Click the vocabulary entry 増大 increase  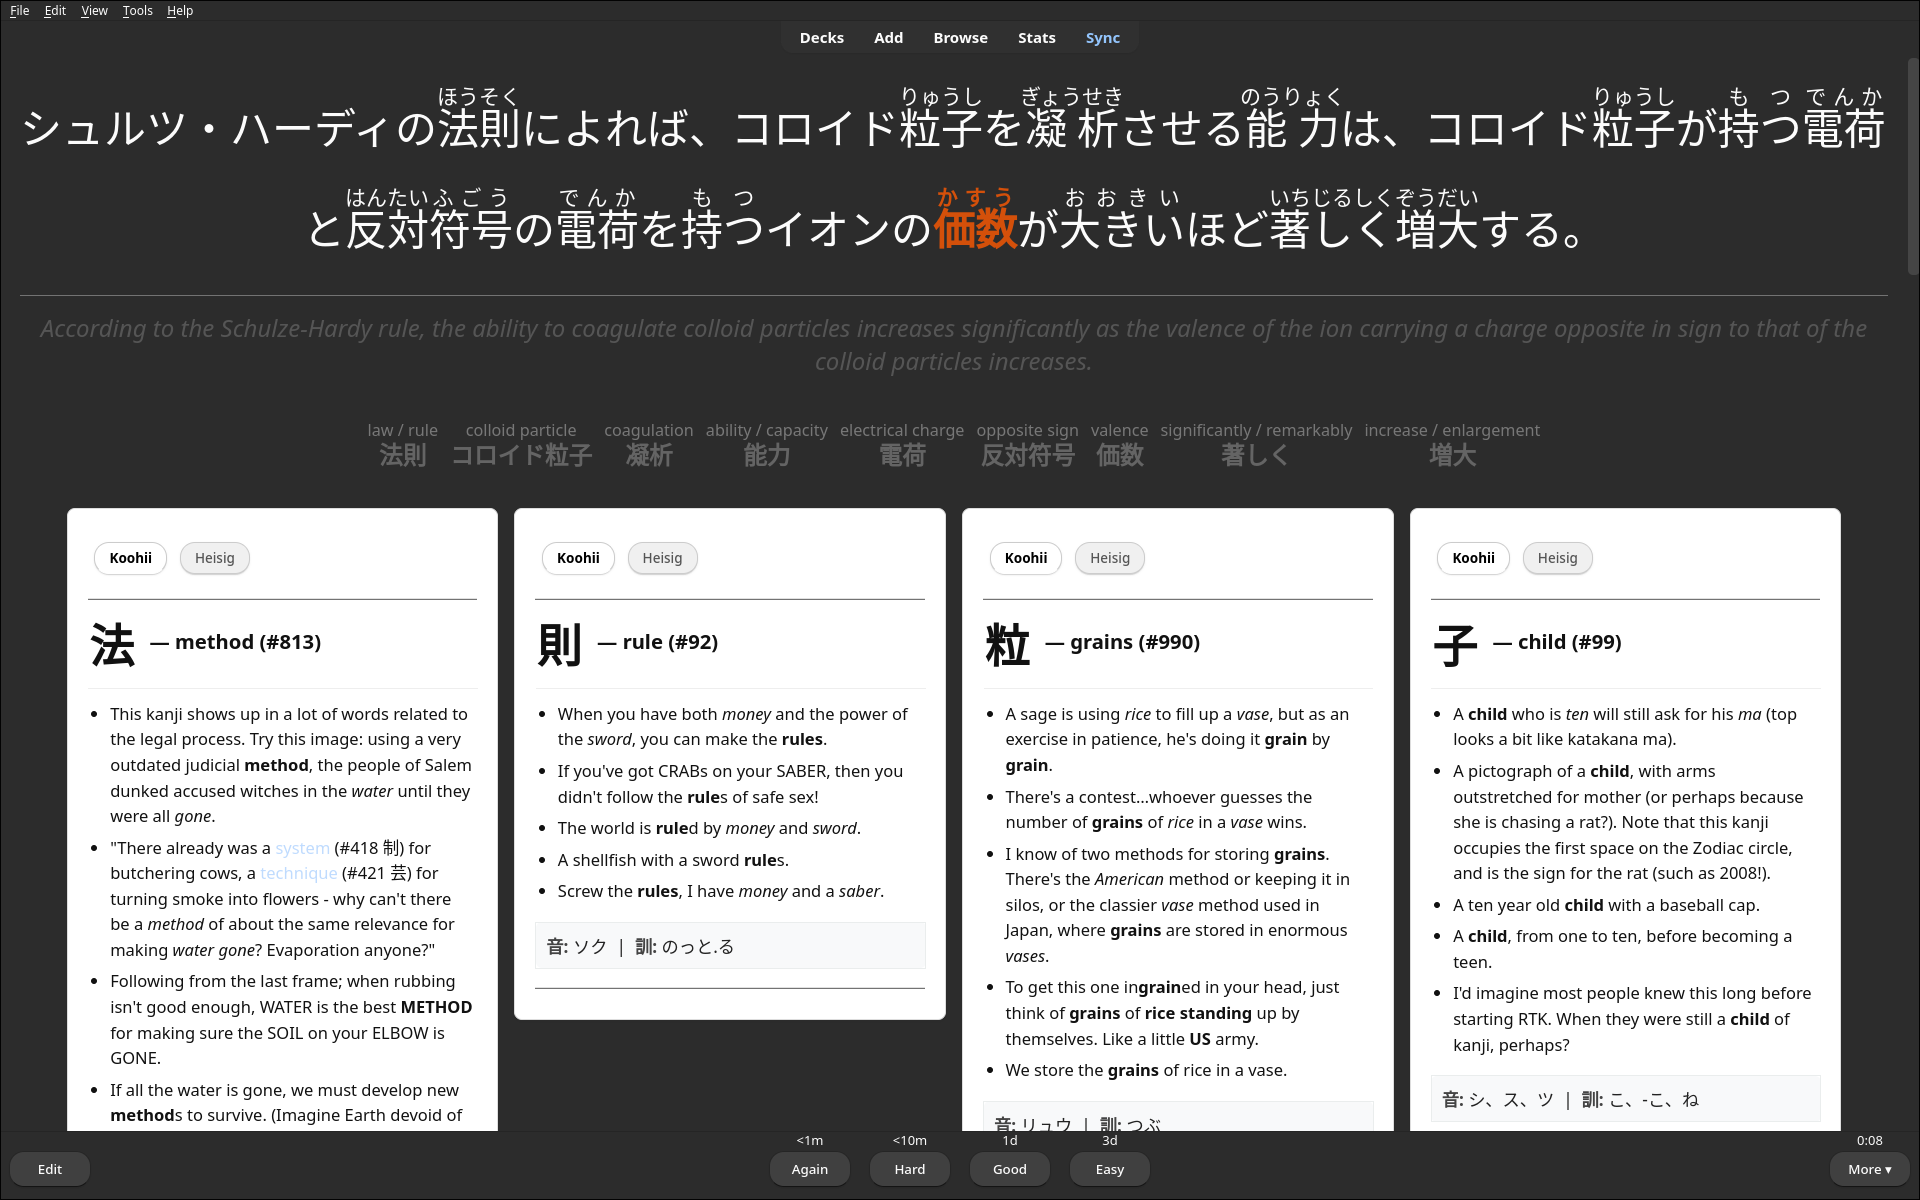click(x=1452, y=445)
